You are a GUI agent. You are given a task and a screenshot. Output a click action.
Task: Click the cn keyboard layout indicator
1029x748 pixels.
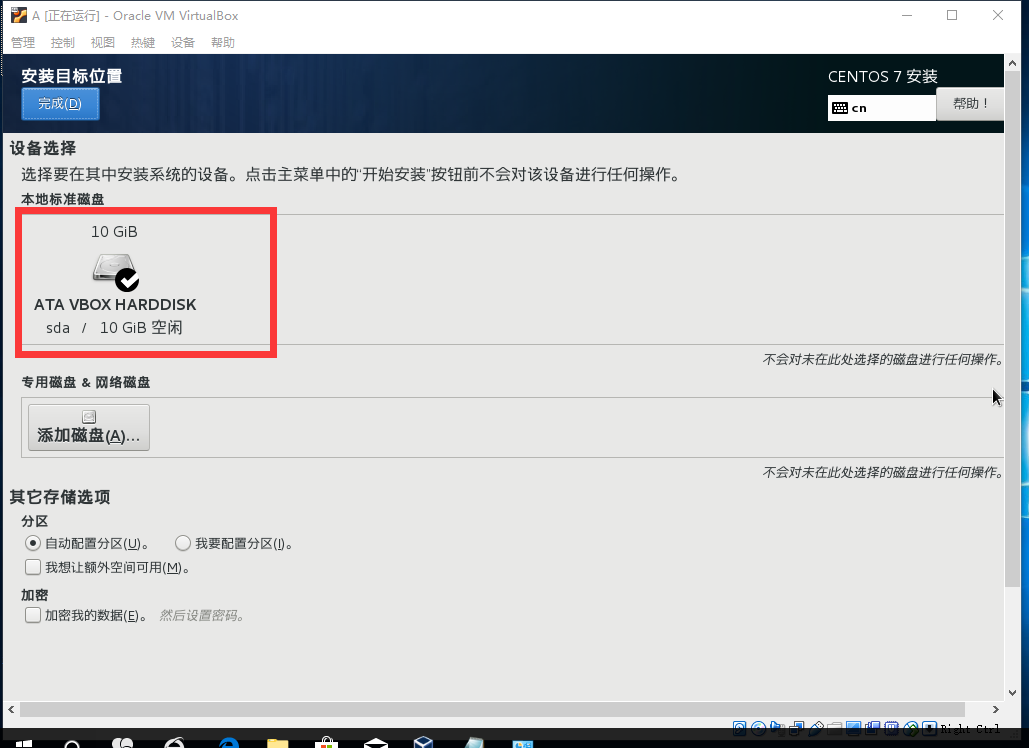(881, 108)
